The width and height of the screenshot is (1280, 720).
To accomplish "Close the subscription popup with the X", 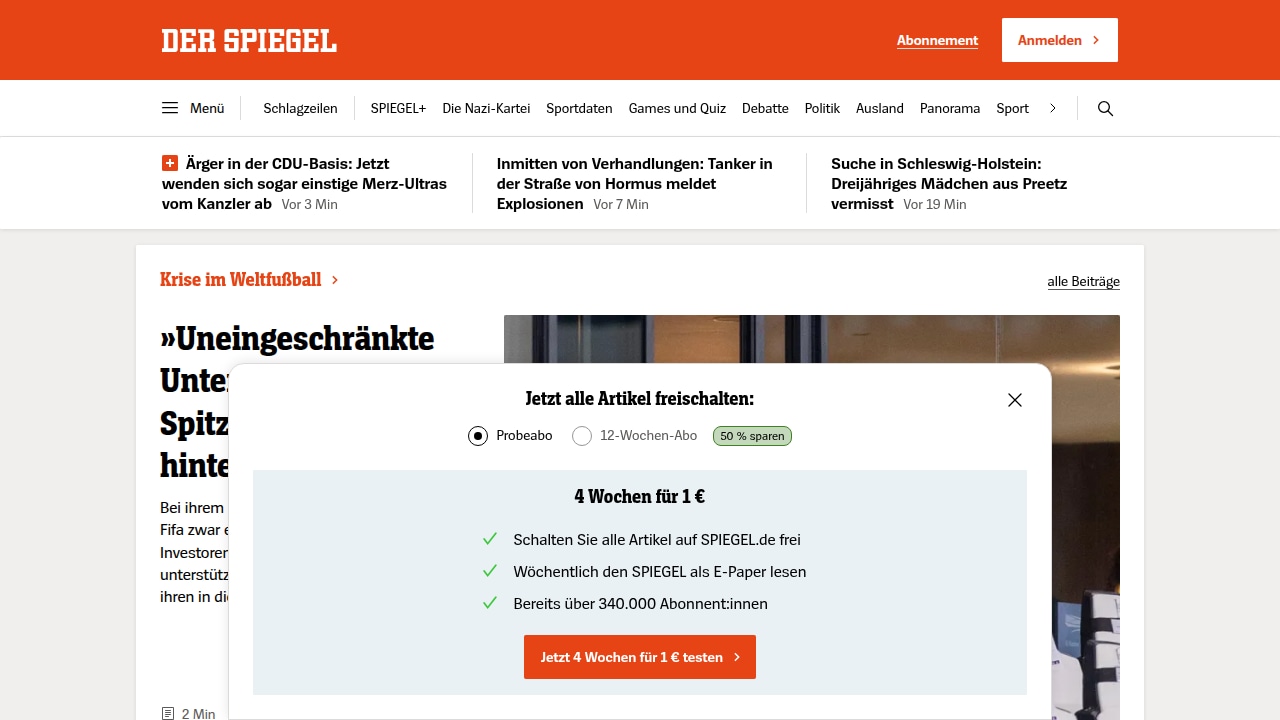I will tap(1015, 400).
